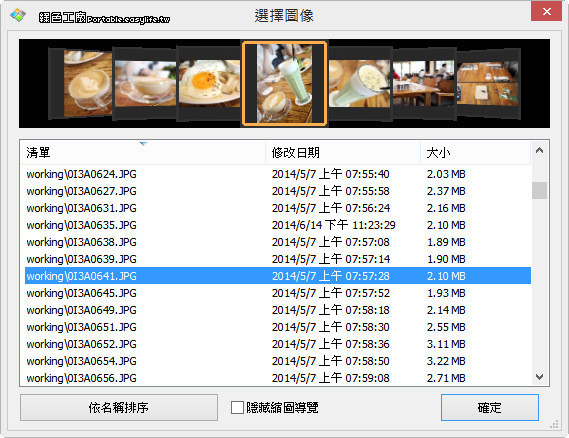Image resolution: width=569 pixels, height=438 pixels.
Task: Sort by 修改日期 column header
Action: (343, 152)
